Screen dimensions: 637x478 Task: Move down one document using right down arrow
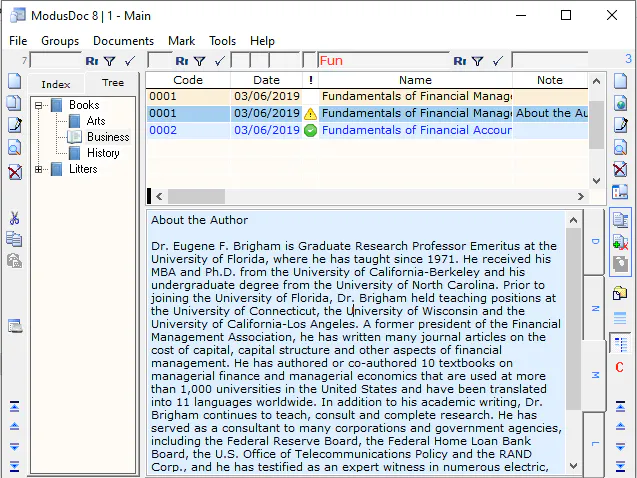(620, 447)
